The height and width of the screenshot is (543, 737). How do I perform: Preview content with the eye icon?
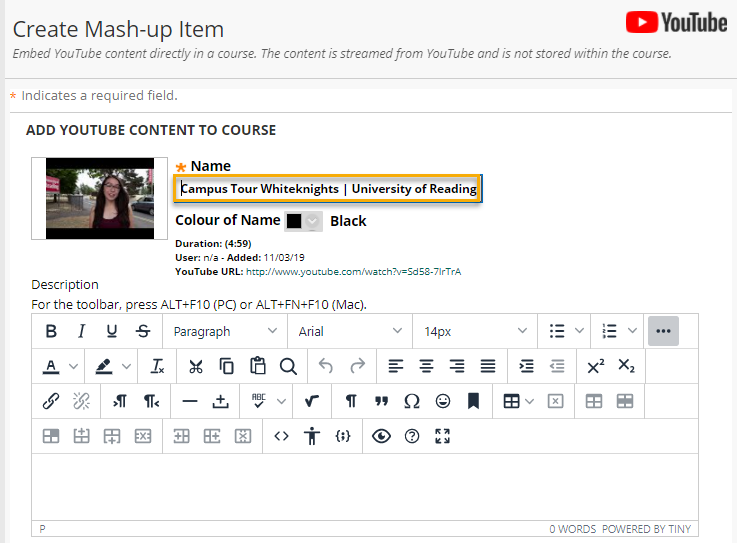(381, 436)
